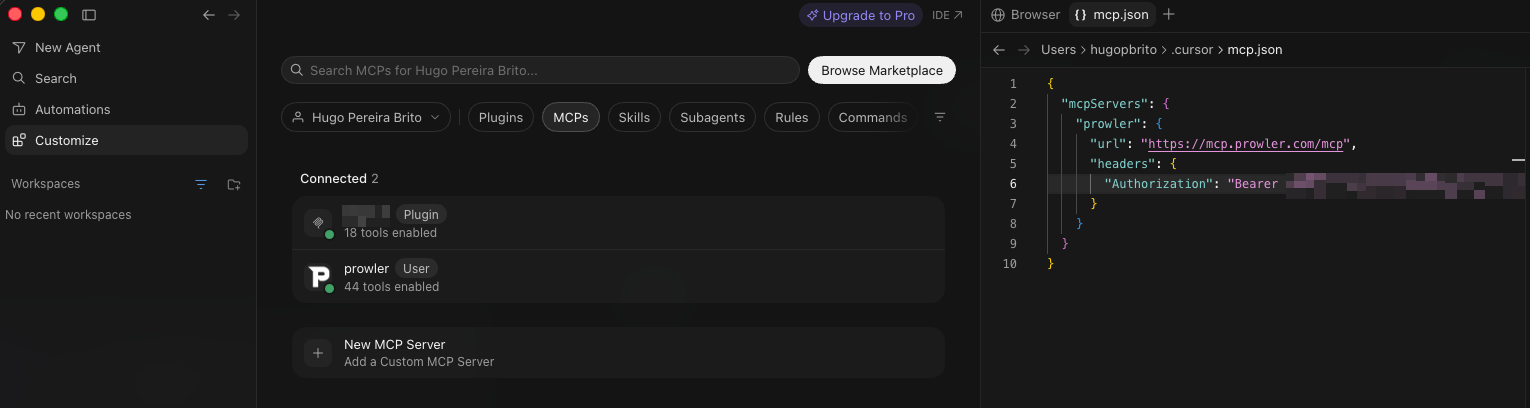Click the Search MCPs input field
Viewport: 1530px width, 408px height.
coord(540,70)
